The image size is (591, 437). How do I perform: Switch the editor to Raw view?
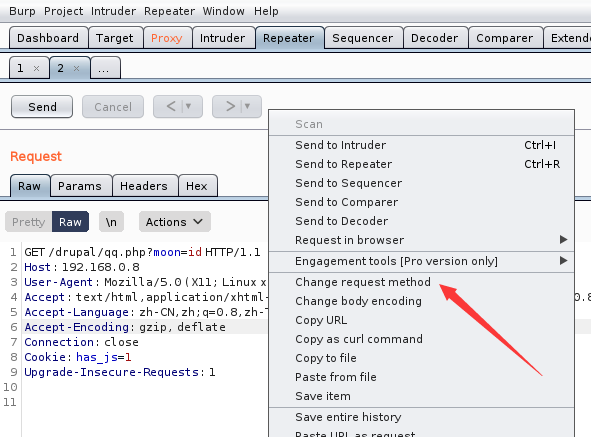click(70, 222)
